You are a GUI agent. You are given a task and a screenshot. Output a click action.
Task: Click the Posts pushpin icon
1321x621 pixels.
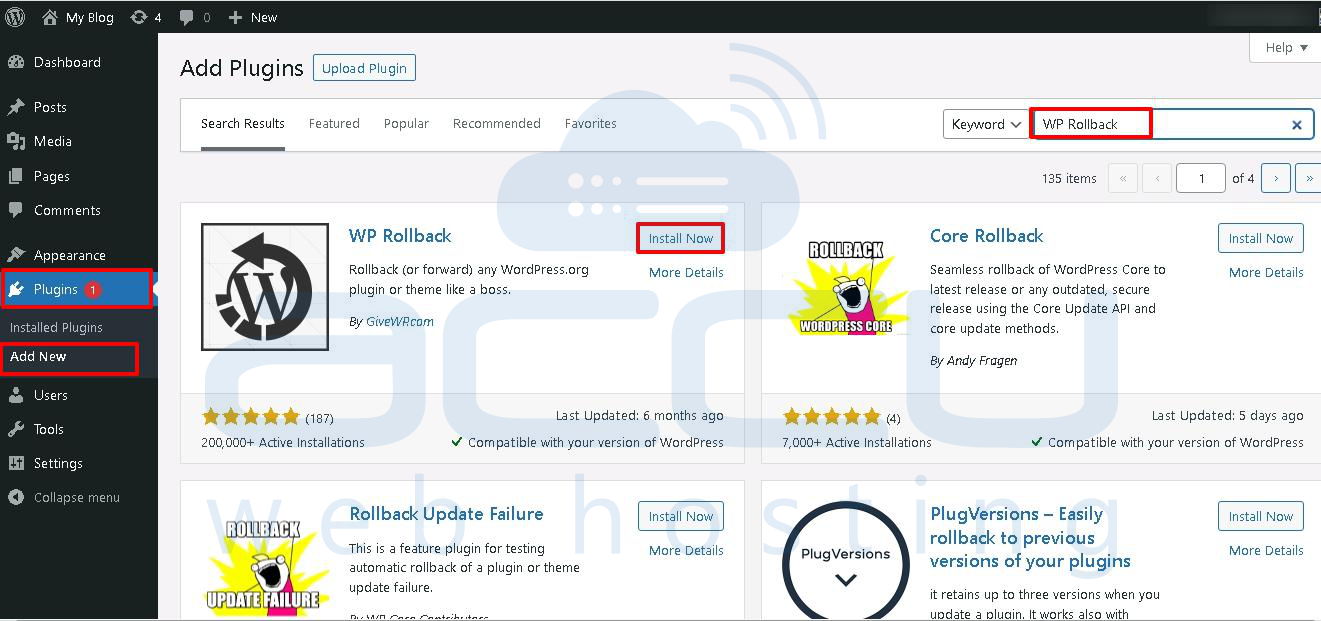pyautogui.click(x=17, y=106)
